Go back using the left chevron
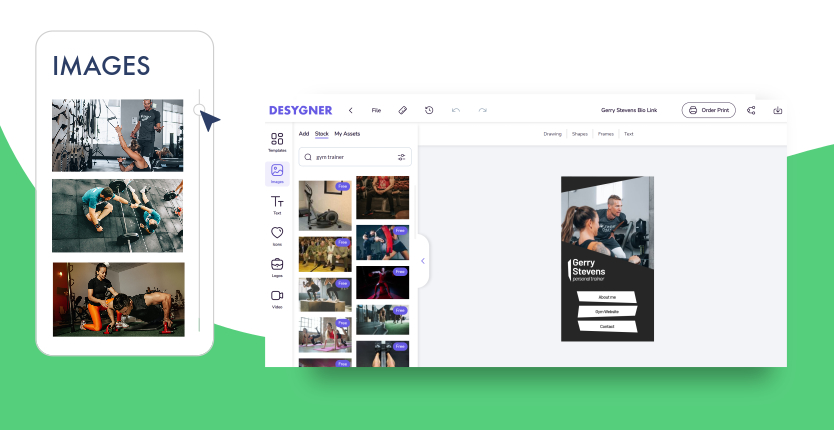 pos(350,110)
